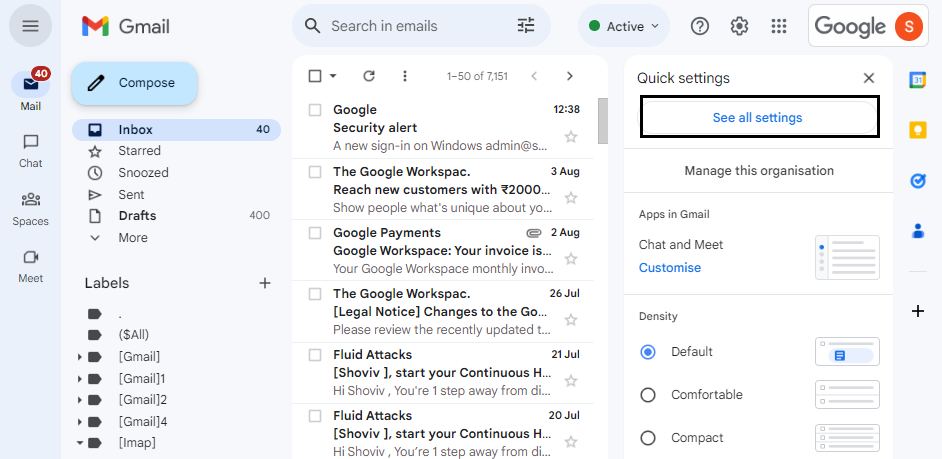Refresh the inbox
The height and width of the screenshot is (459, 942).
[369, 76]
